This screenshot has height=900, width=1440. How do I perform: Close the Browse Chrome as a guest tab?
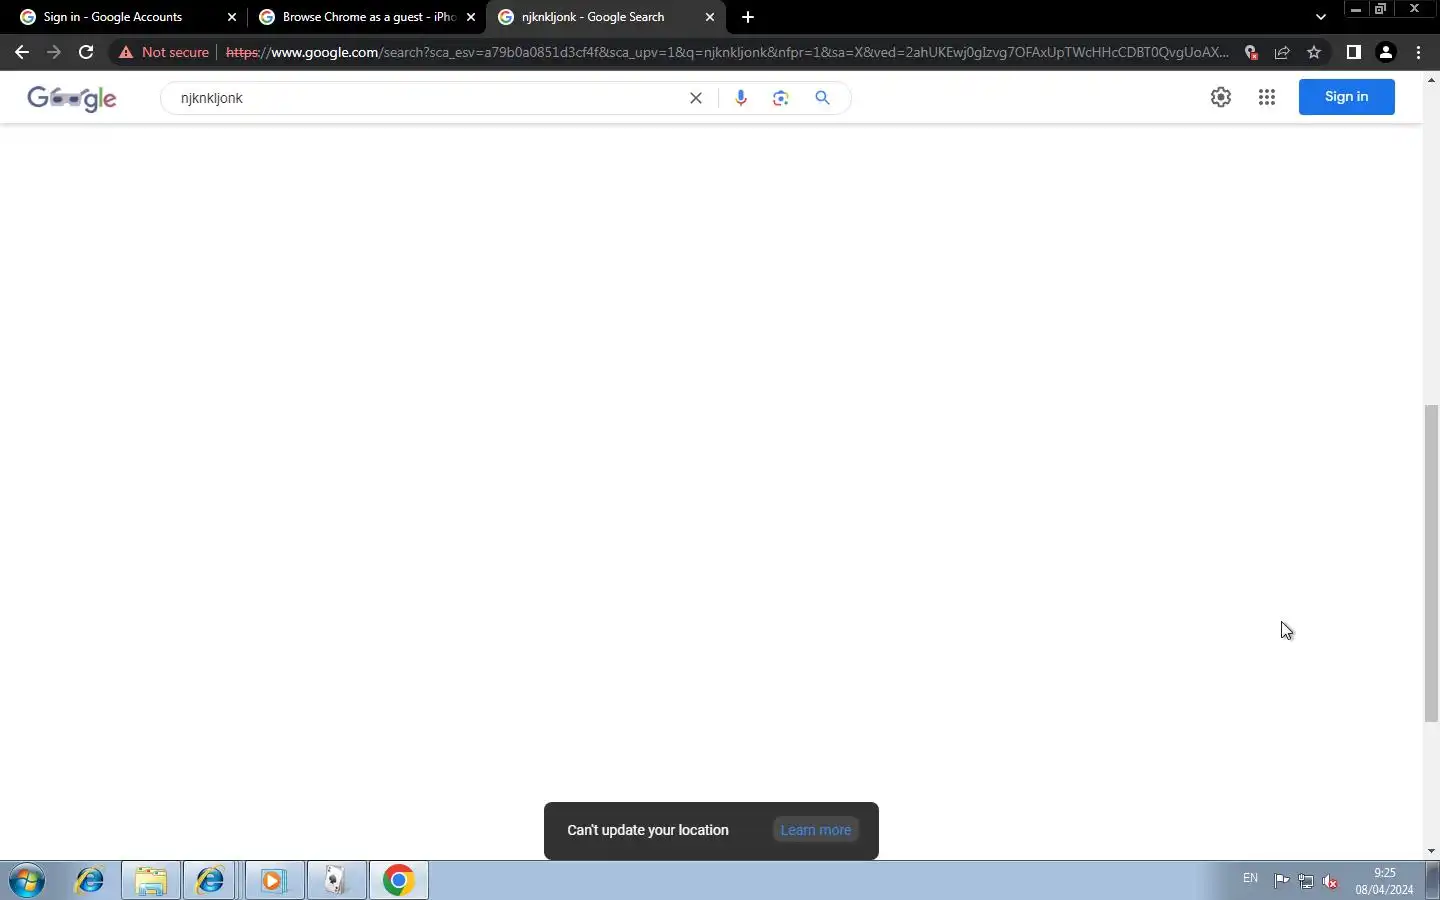click(471, 17)
